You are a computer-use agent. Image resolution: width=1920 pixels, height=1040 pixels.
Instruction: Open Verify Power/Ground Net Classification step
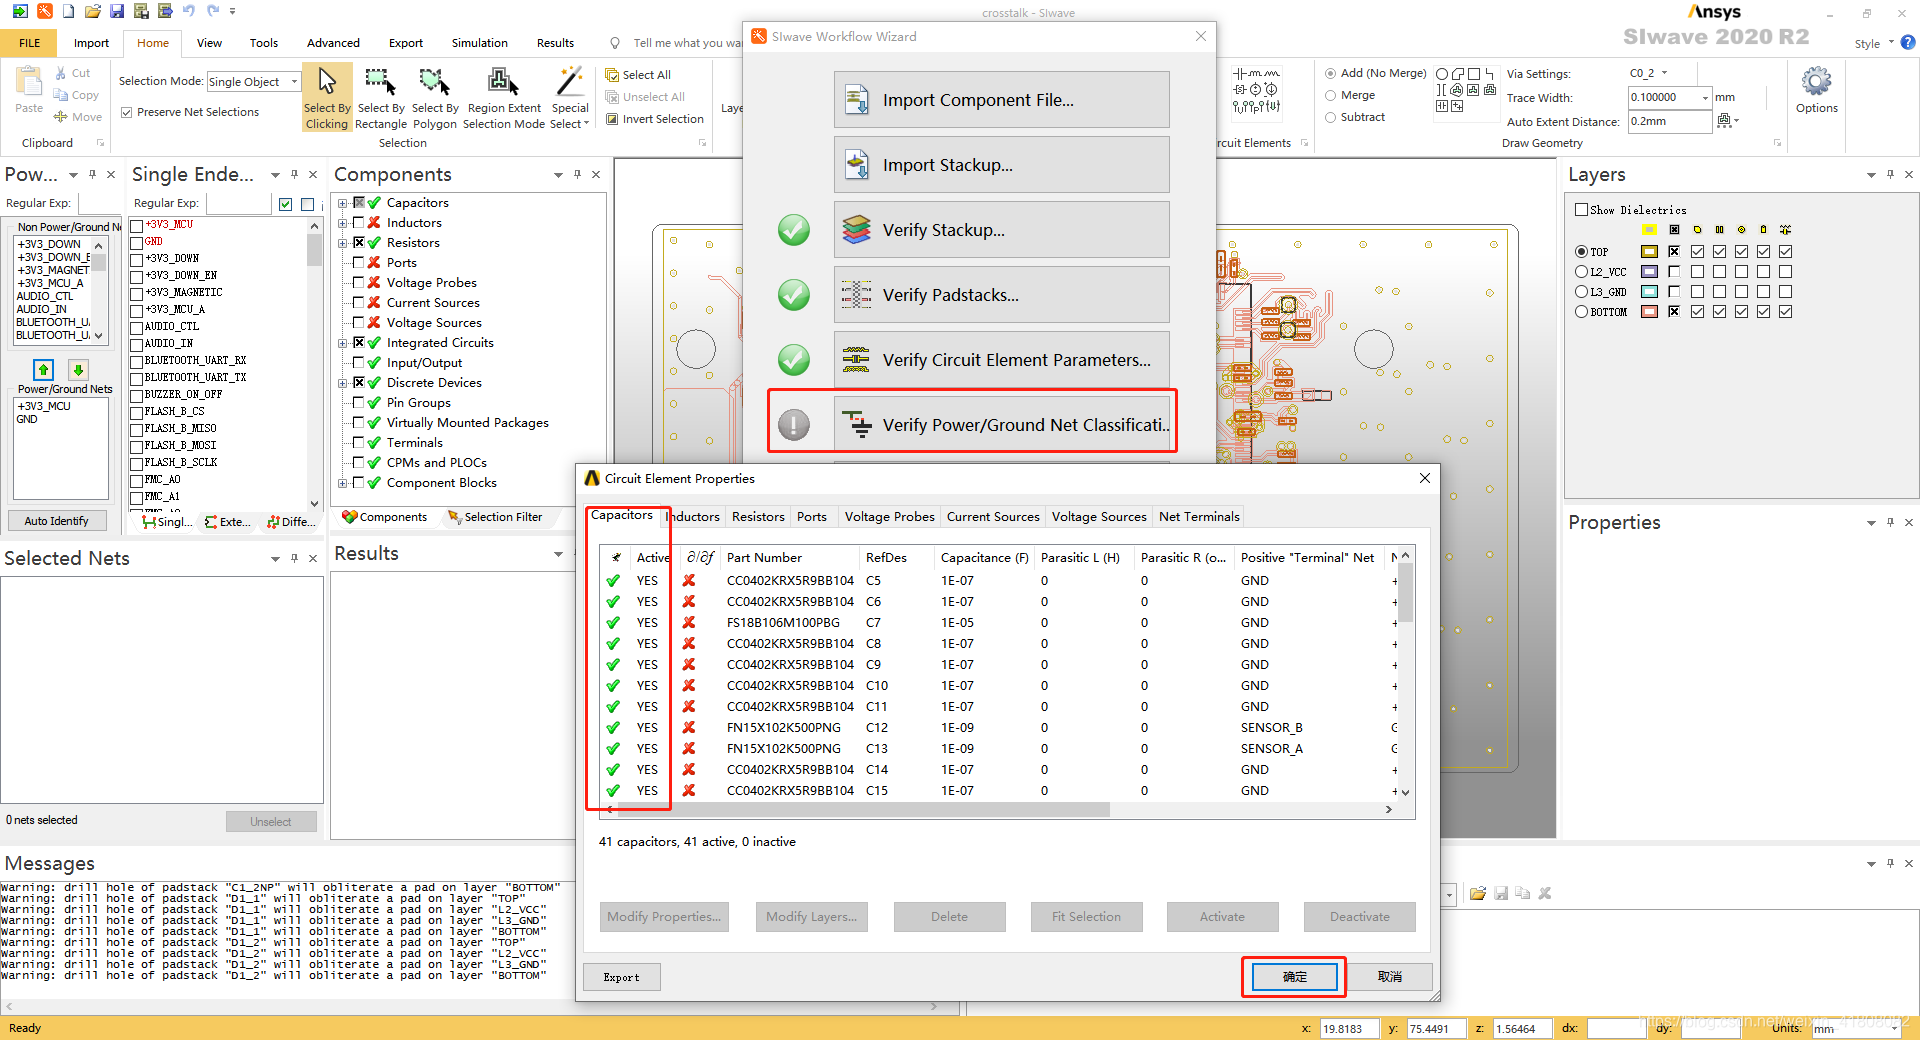click(x=1001, y=425)
